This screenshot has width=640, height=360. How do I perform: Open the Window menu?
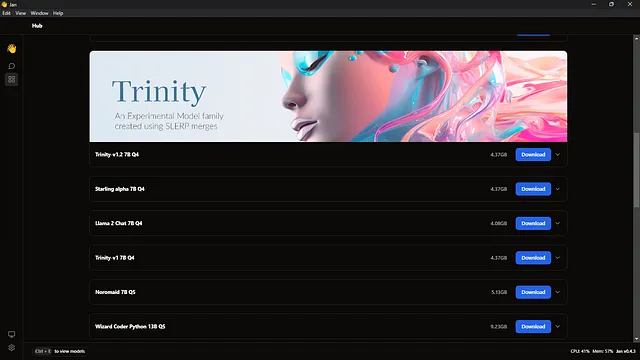tap(39, 13)
